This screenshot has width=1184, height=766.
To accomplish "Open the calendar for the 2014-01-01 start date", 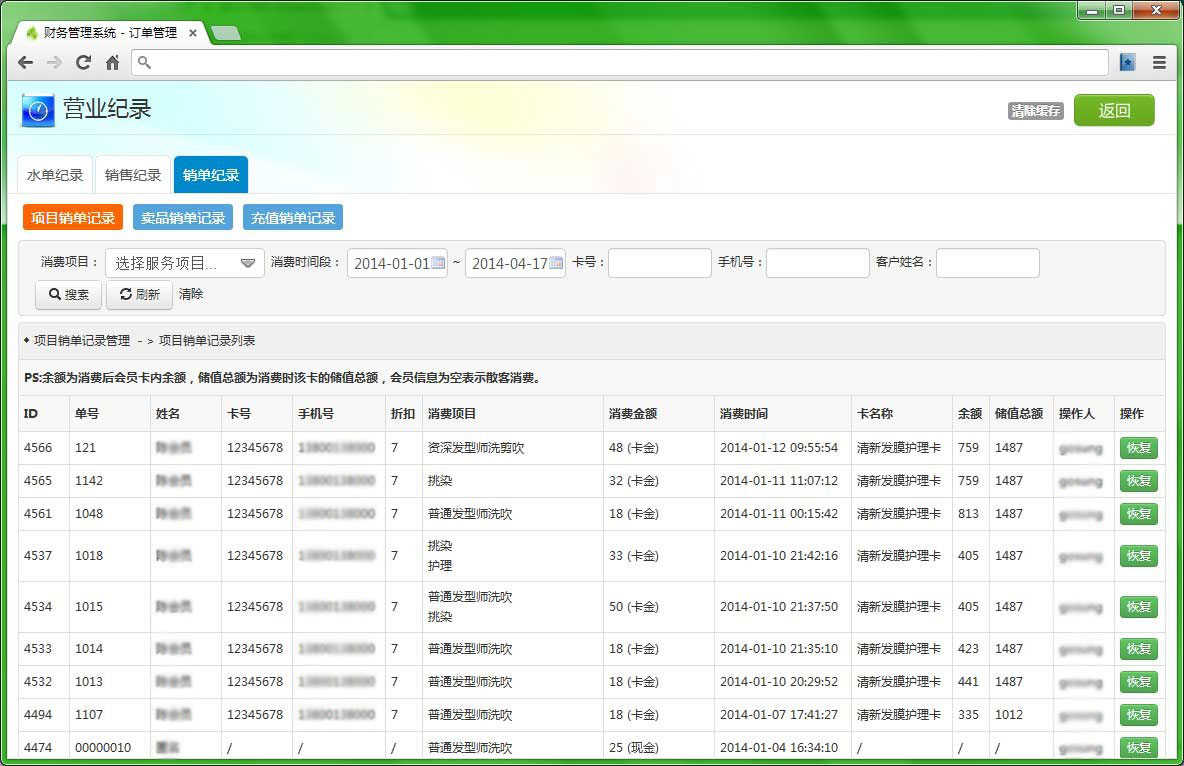I will coord(438,263).
